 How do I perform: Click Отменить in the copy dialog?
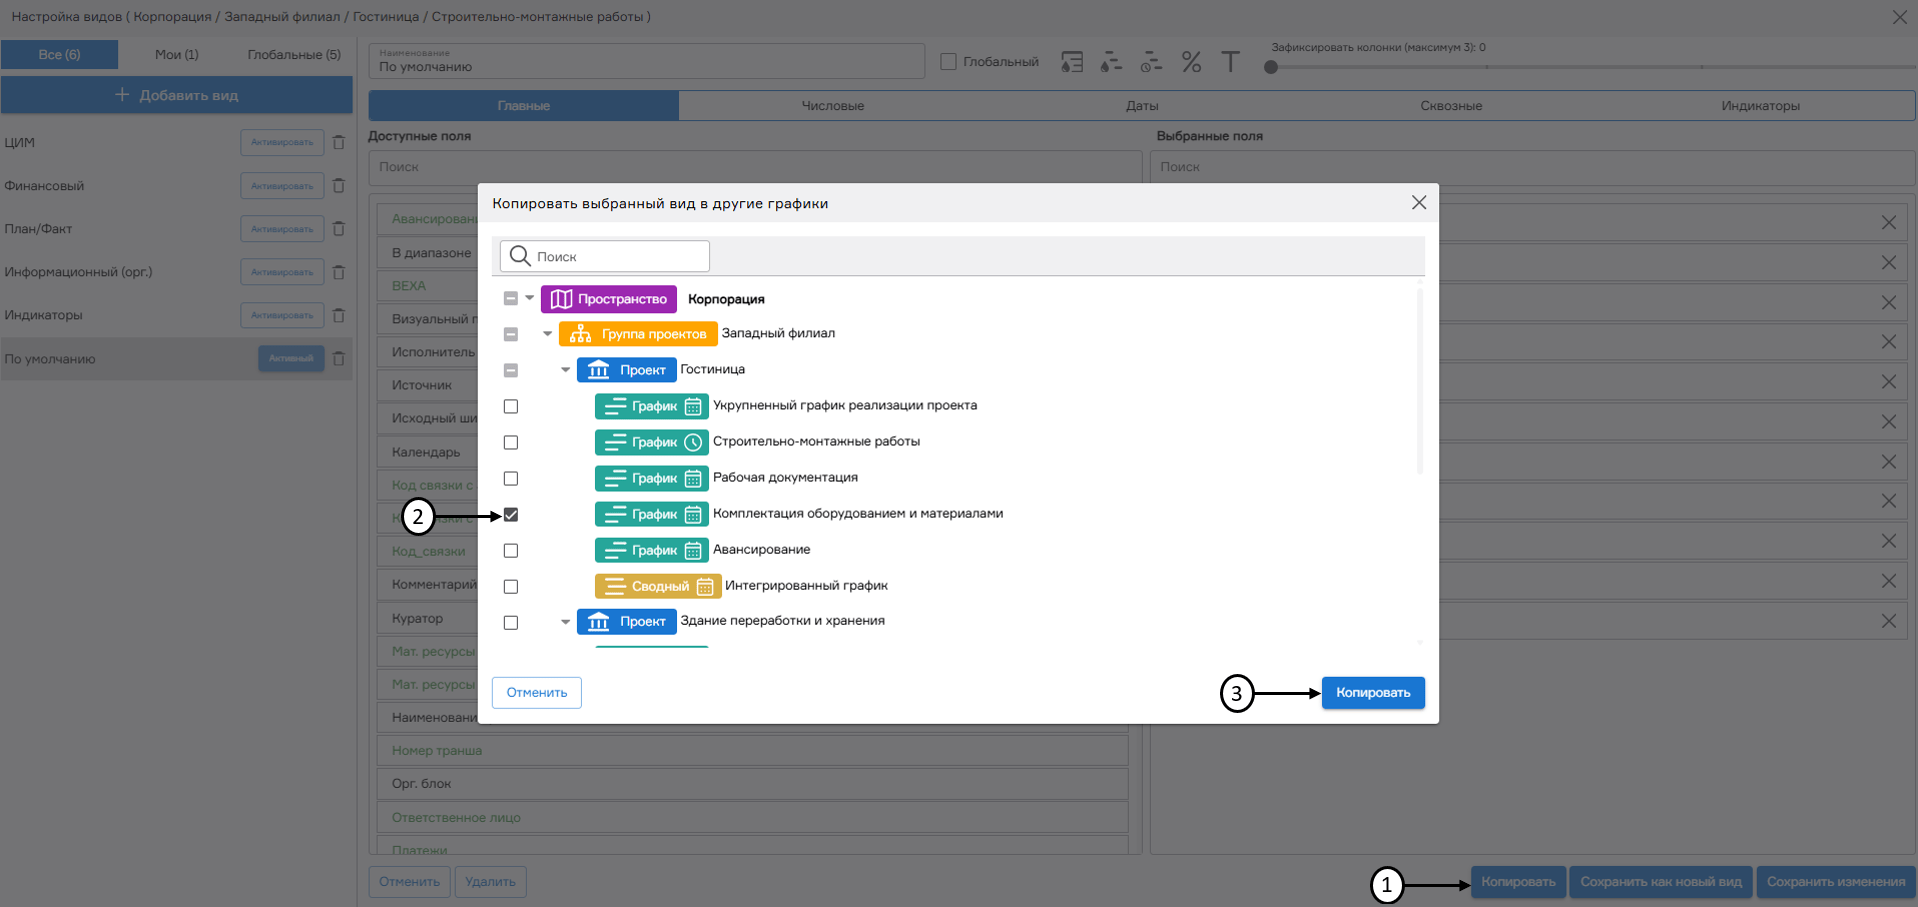coord(536,693)
